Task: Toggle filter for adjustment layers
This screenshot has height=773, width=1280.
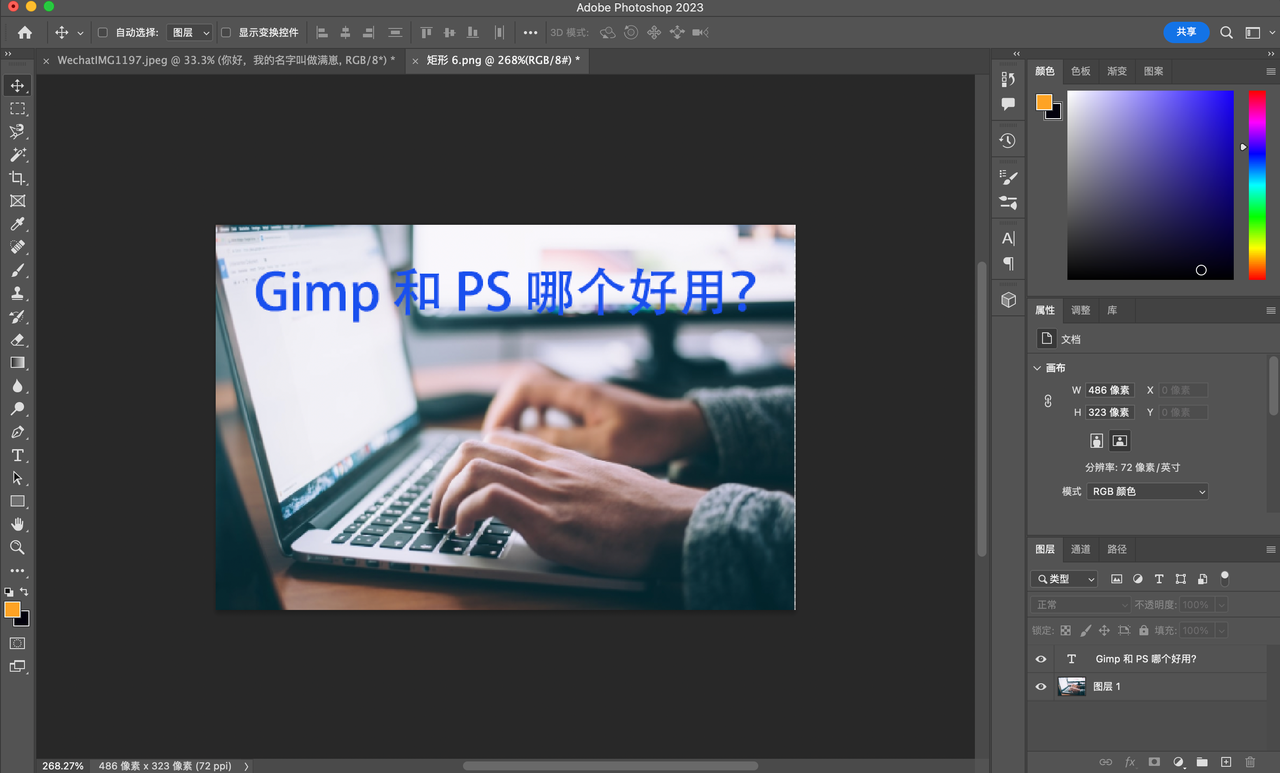Action: pos(1138,579)
